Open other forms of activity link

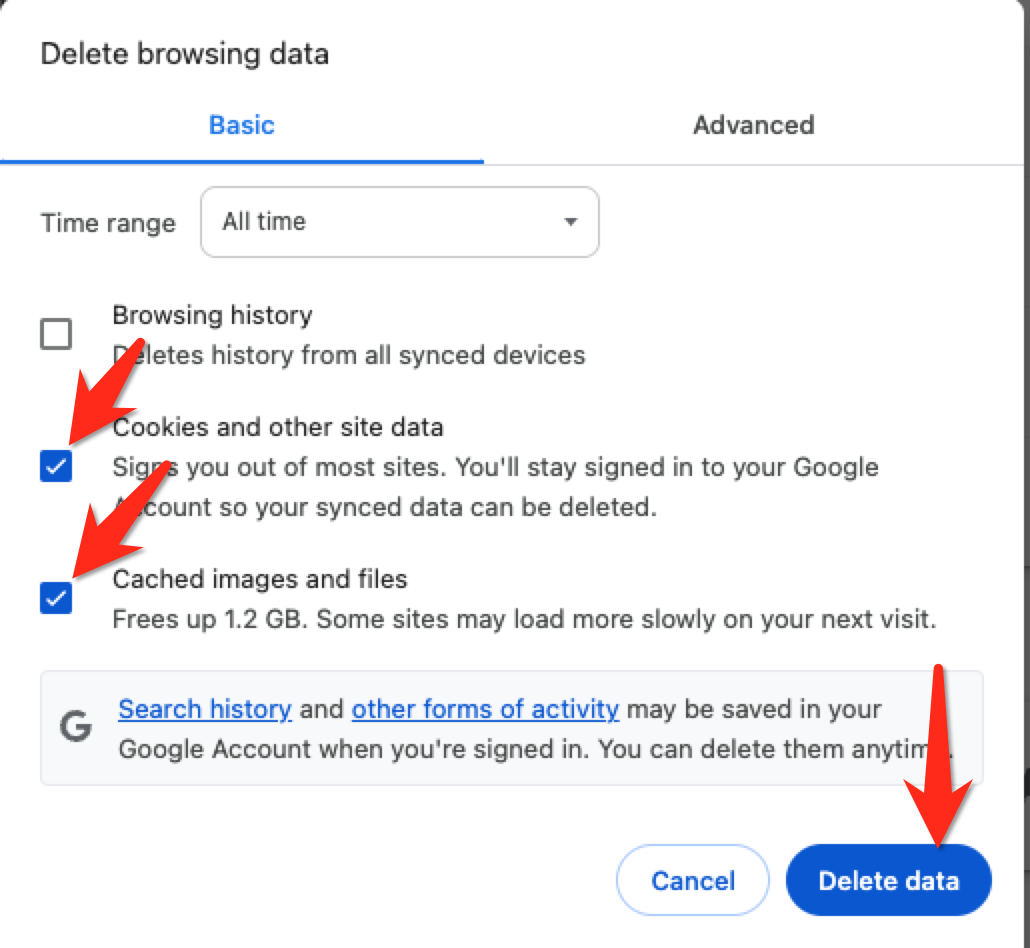pos(485,710)
